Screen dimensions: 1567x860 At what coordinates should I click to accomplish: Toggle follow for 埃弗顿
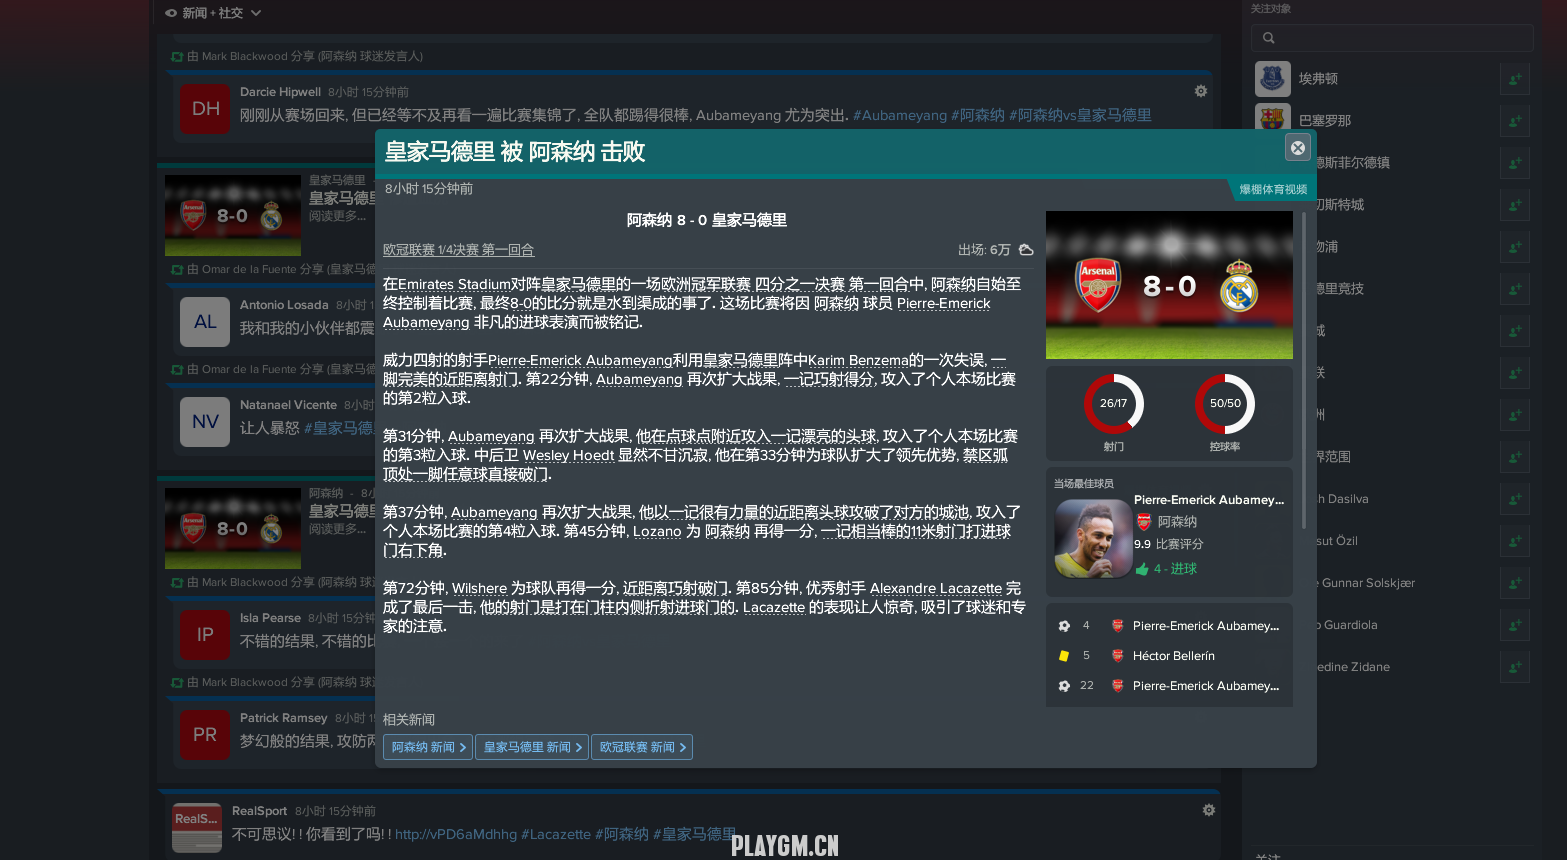[x=1515, y=79]
